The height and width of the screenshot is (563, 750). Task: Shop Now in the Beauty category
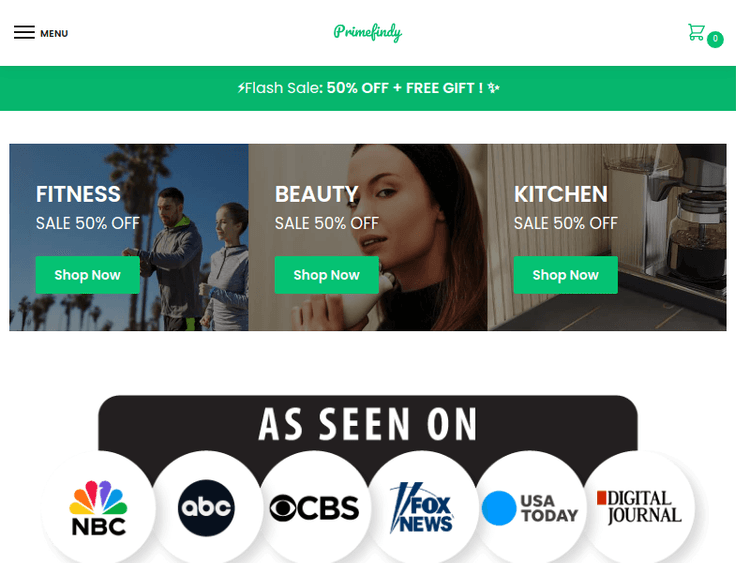tap(327, 275)
